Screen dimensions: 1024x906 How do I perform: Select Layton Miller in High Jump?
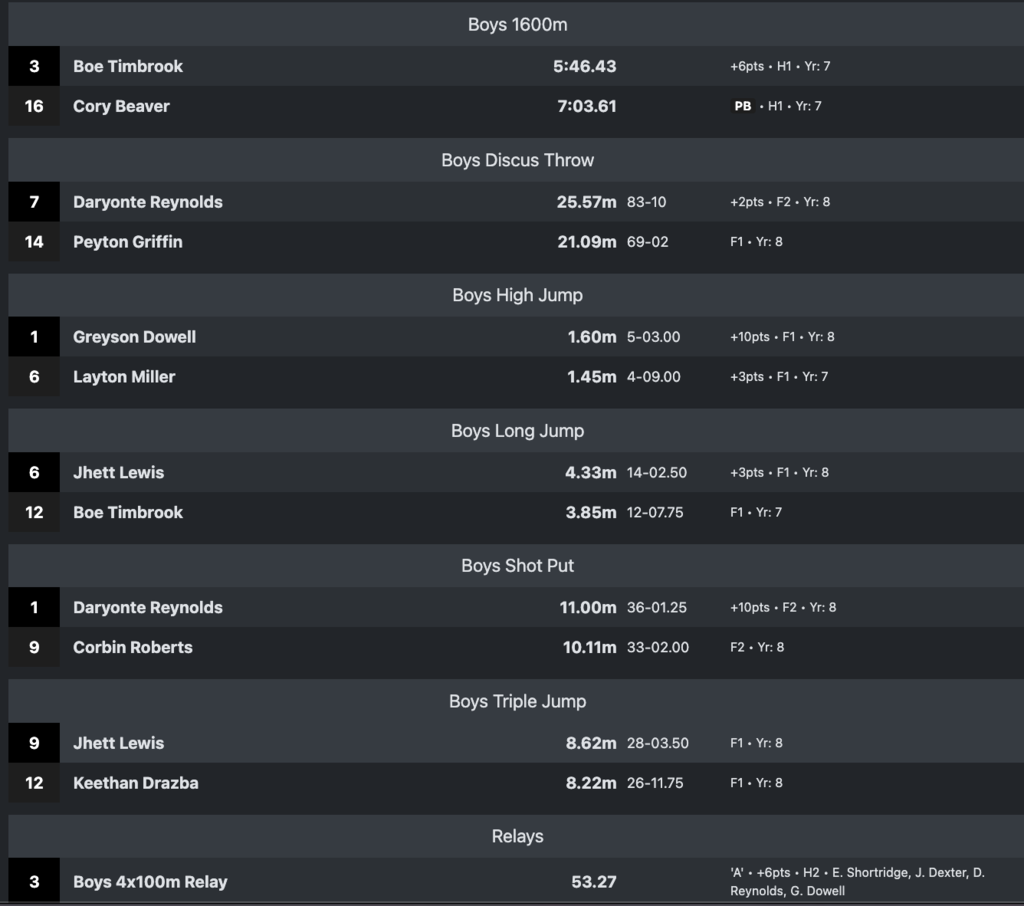[x=124, y=377]
